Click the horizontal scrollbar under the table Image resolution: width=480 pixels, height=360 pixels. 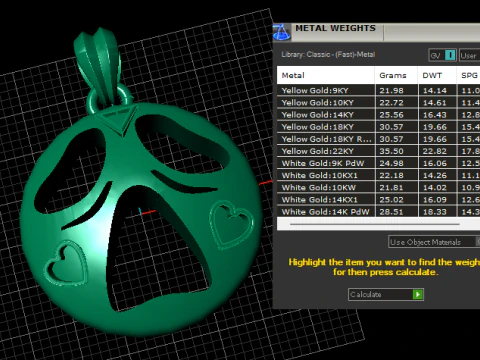click(x=375, y=224)
